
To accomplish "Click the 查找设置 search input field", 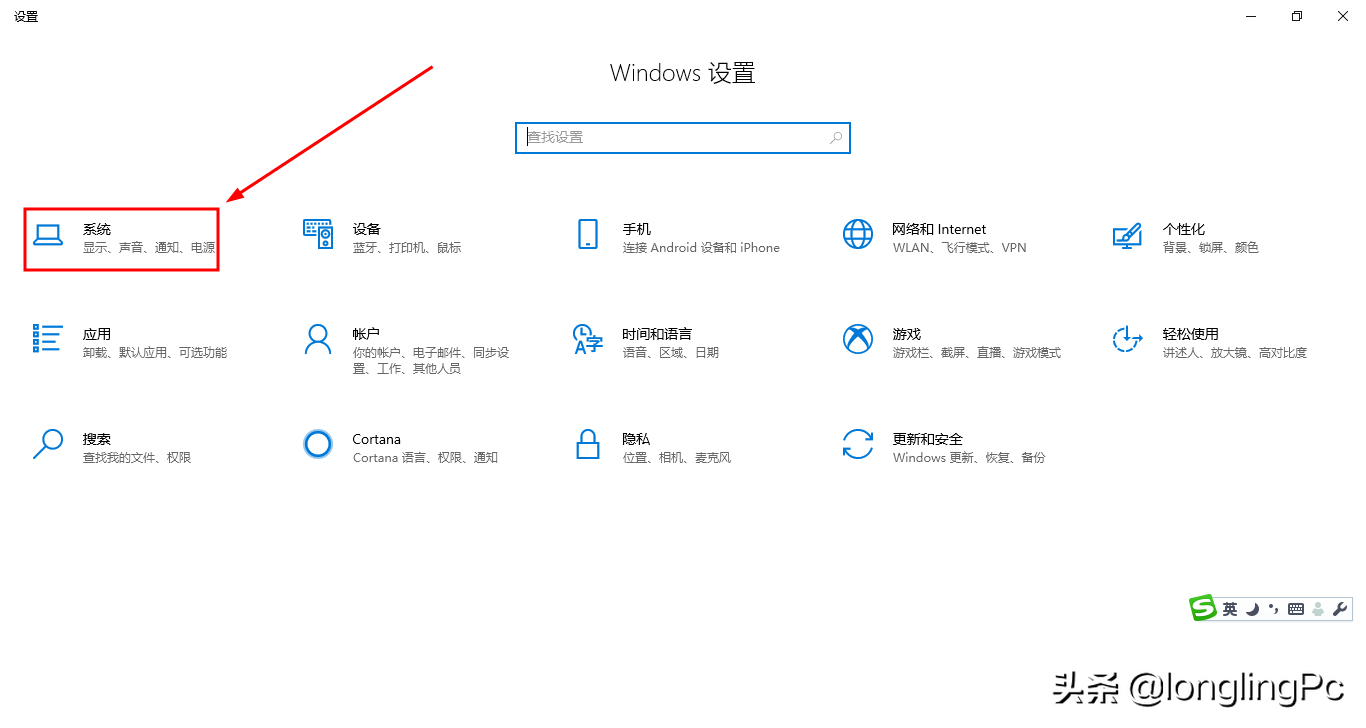I will (x=683, y=137).
